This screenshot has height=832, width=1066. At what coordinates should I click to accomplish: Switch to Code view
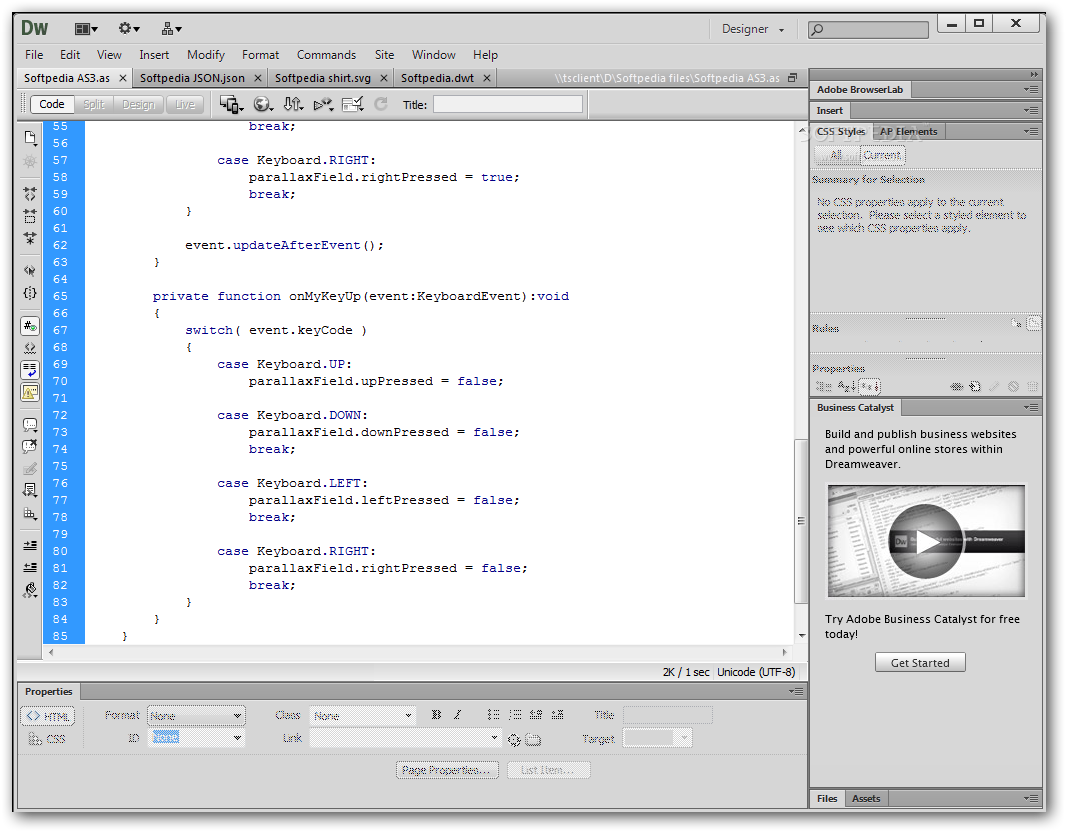click(52, 104)
